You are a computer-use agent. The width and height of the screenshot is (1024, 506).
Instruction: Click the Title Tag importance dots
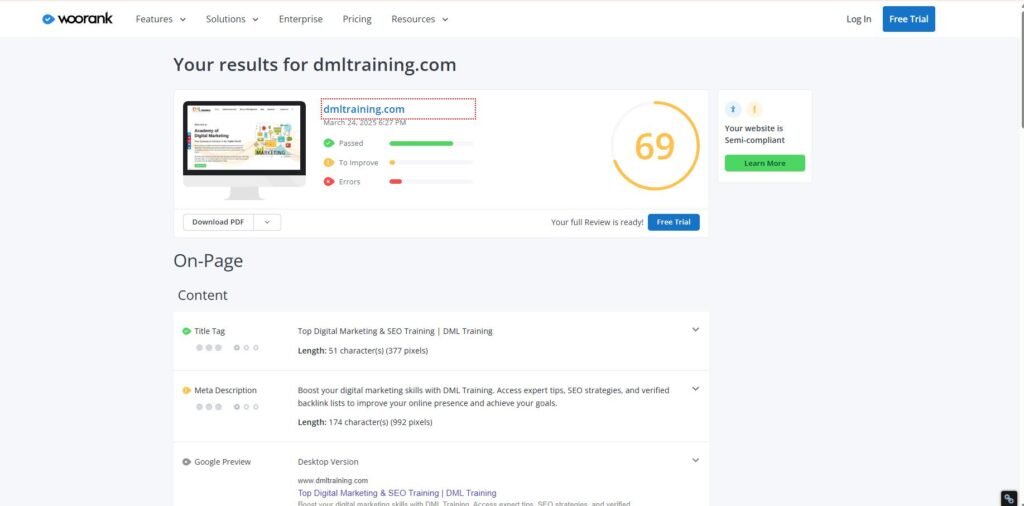pos(227,347)
